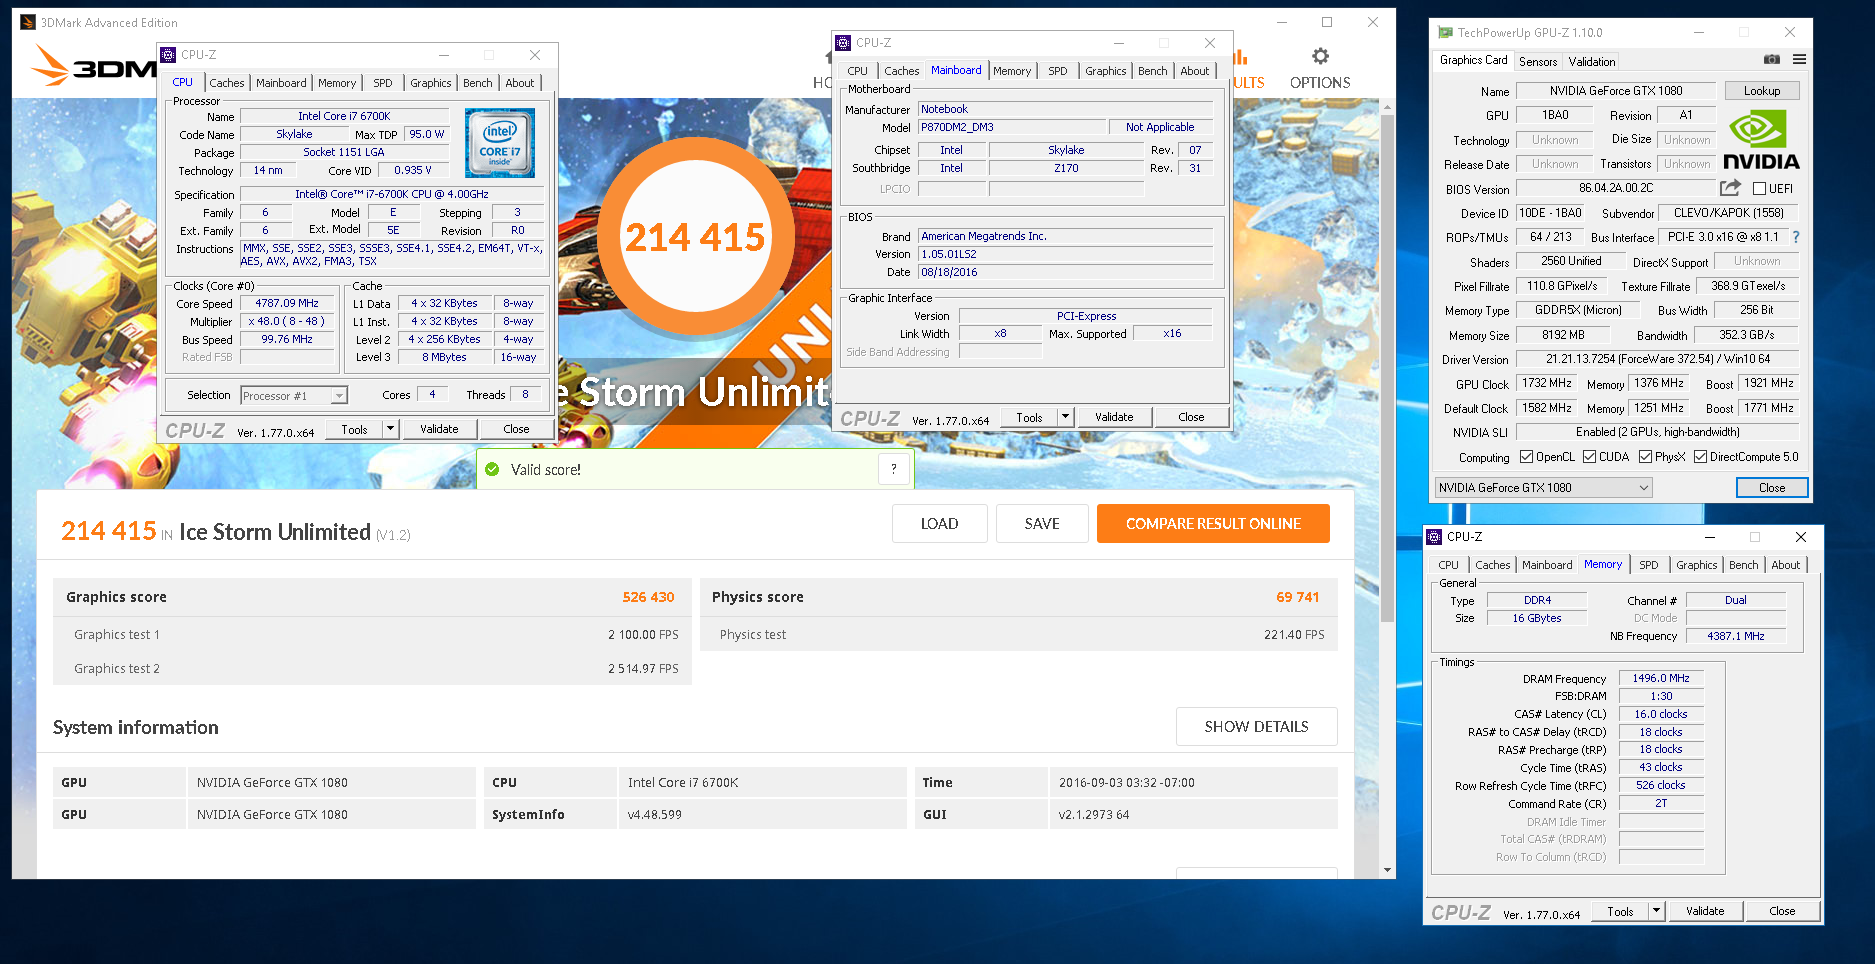Screen dimensions: 1875x964
Task: Click the GPU-Z title bar app icon
Action: 1445,32
